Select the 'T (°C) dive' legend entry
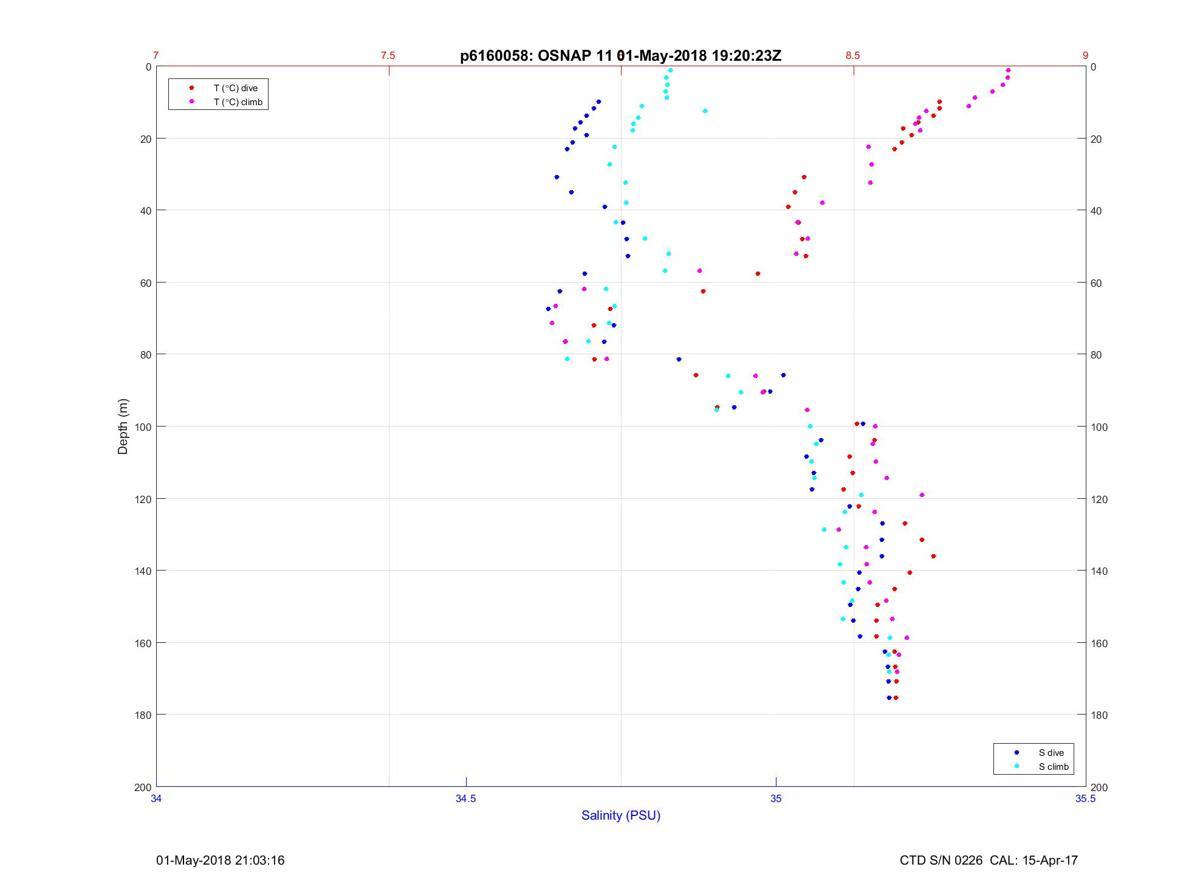The height and width of the screenshot is (885, 1200). [x=235, y=88]
